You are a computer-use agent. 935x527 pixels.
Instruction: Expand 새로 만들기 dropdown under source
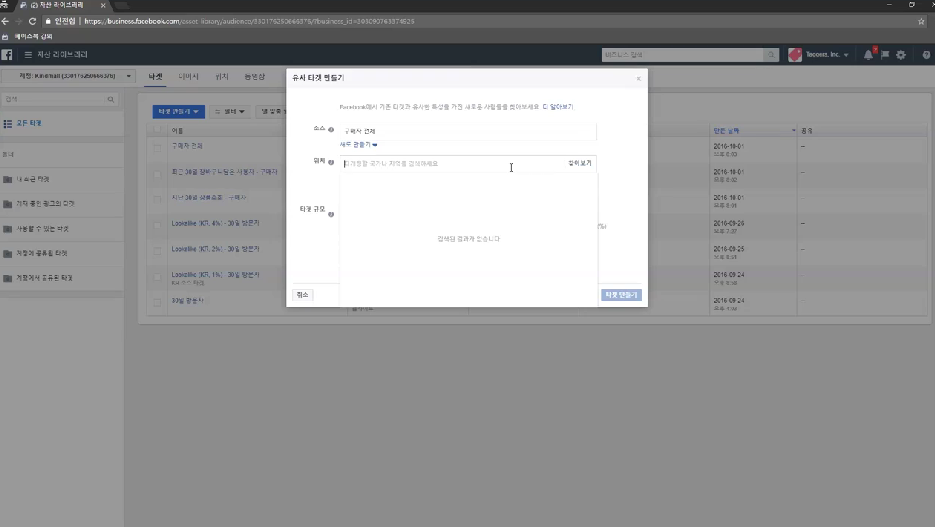358,145
